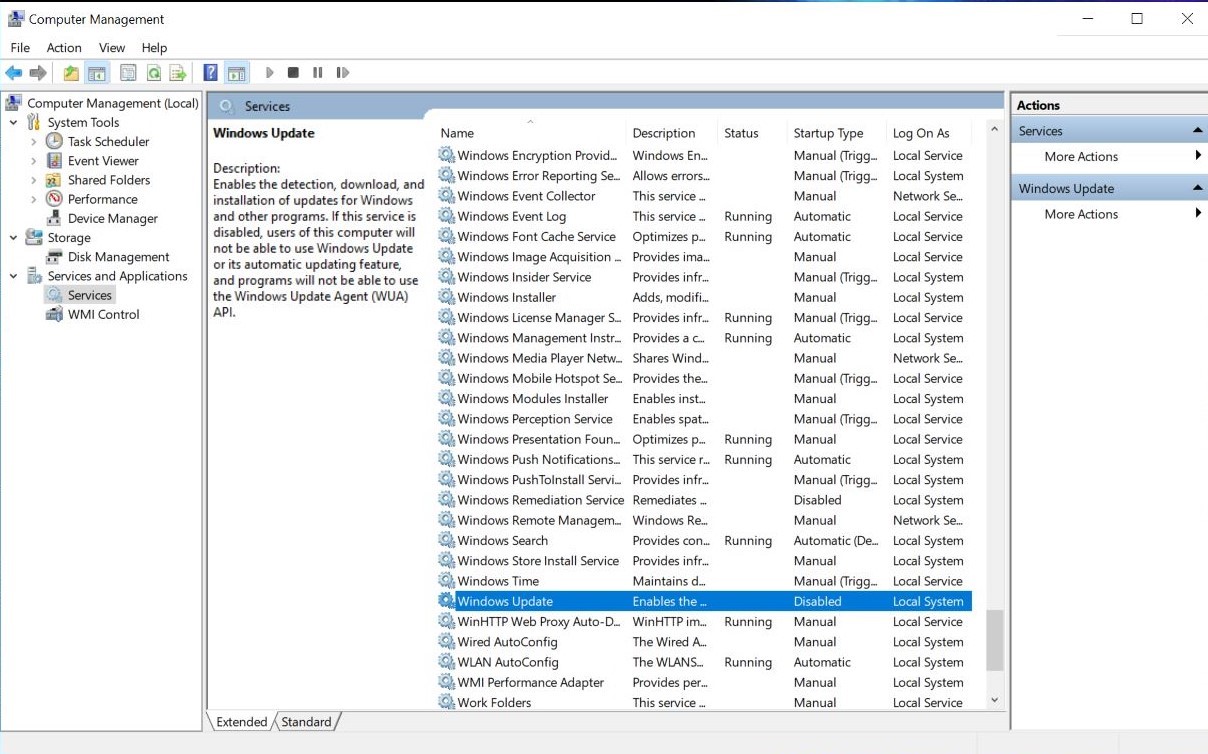Click the scrollbar up arrow in services list
The width and height of the screenshot is (1208, 754).
click(x=994, y=130)
